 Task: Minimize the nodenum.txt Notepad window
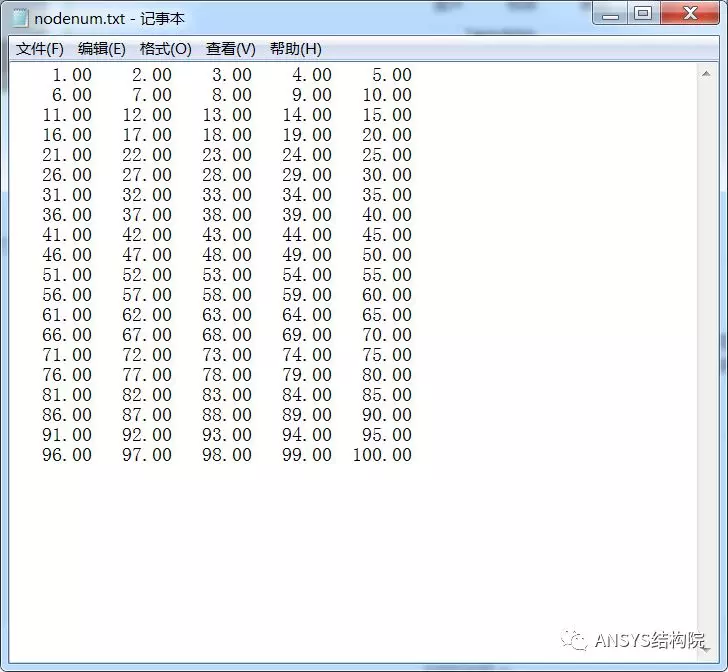(x=610, y=14)
